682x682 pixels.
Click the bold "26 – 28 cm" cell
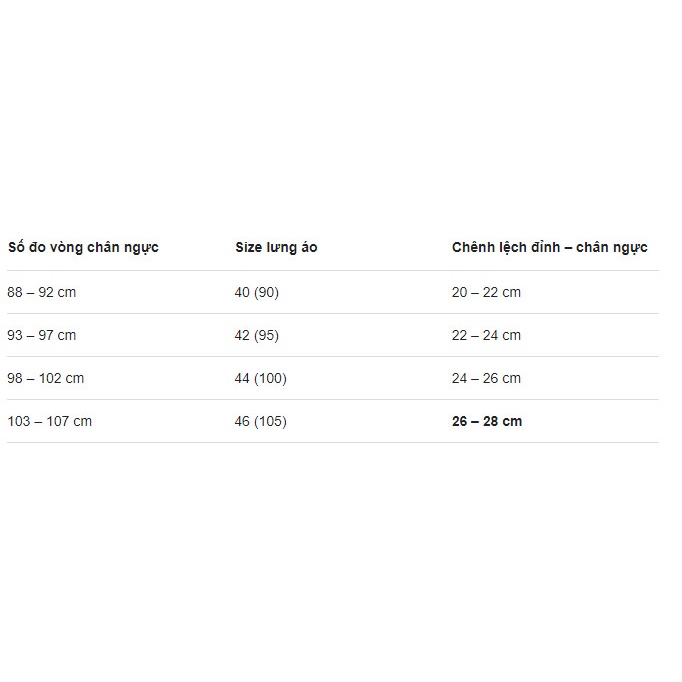click(x=487, y=421)
